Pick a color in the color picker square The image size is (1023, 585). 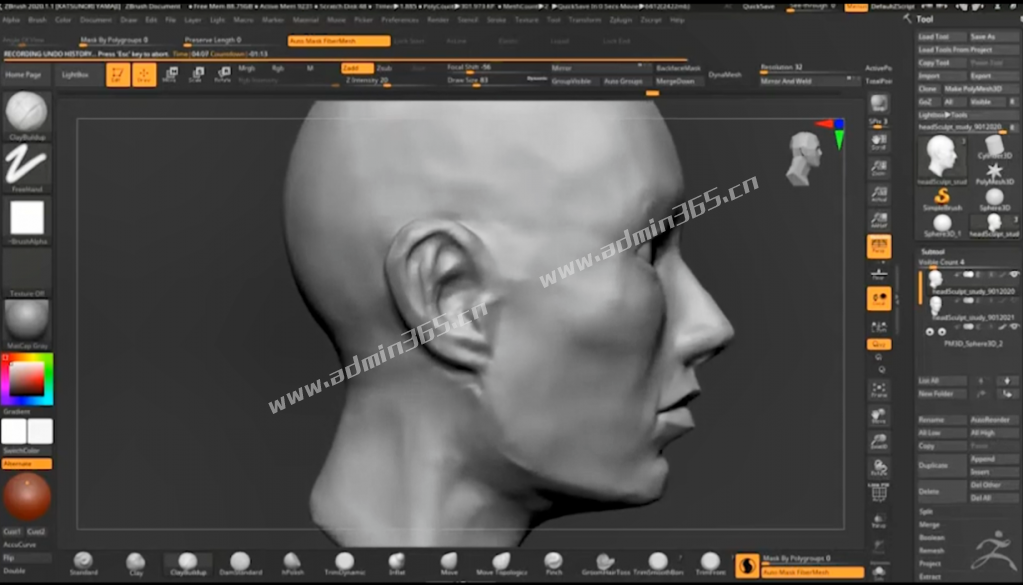(26, 378)
